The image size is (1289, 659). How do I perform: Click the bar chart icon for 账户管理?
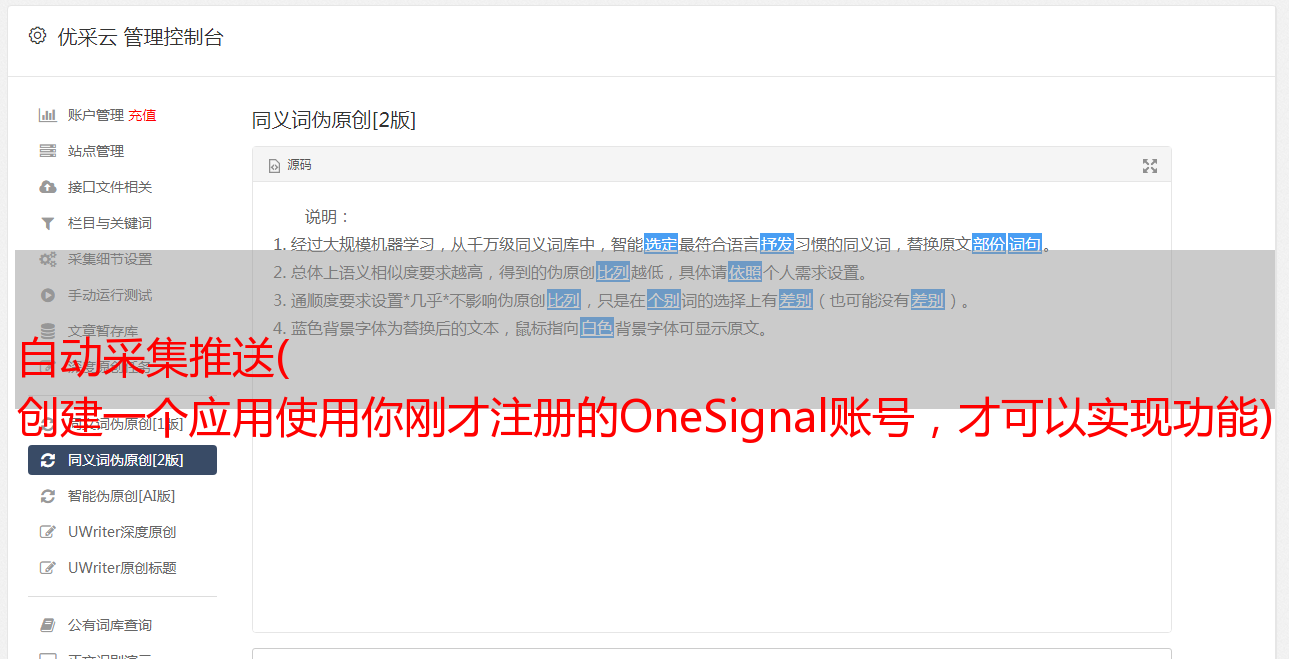pyautogui.click(x=47, y=115)
